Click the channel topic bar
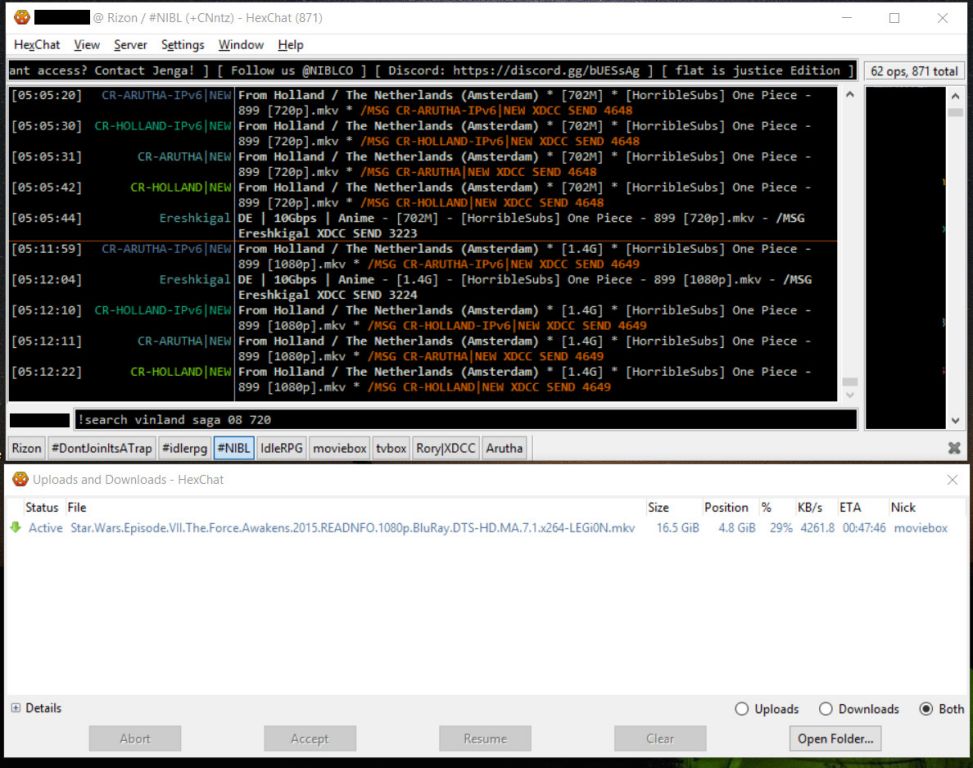Viewport: 973px width, 768px height. 433,70
